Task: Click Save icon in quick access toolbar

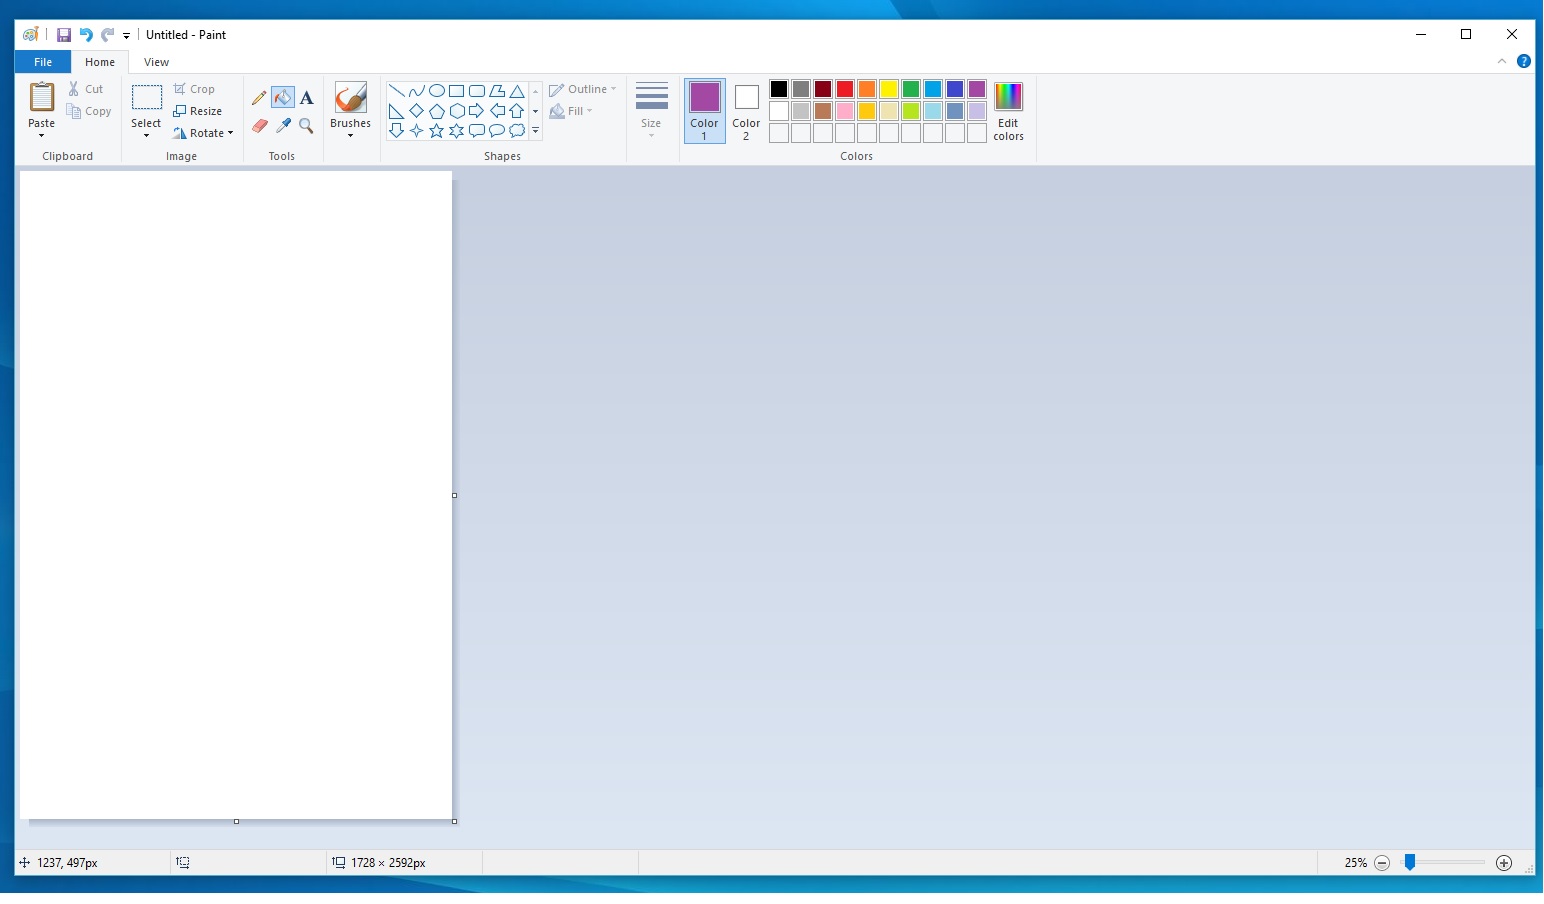Action: pyautogui.click(x=64, y=35)
